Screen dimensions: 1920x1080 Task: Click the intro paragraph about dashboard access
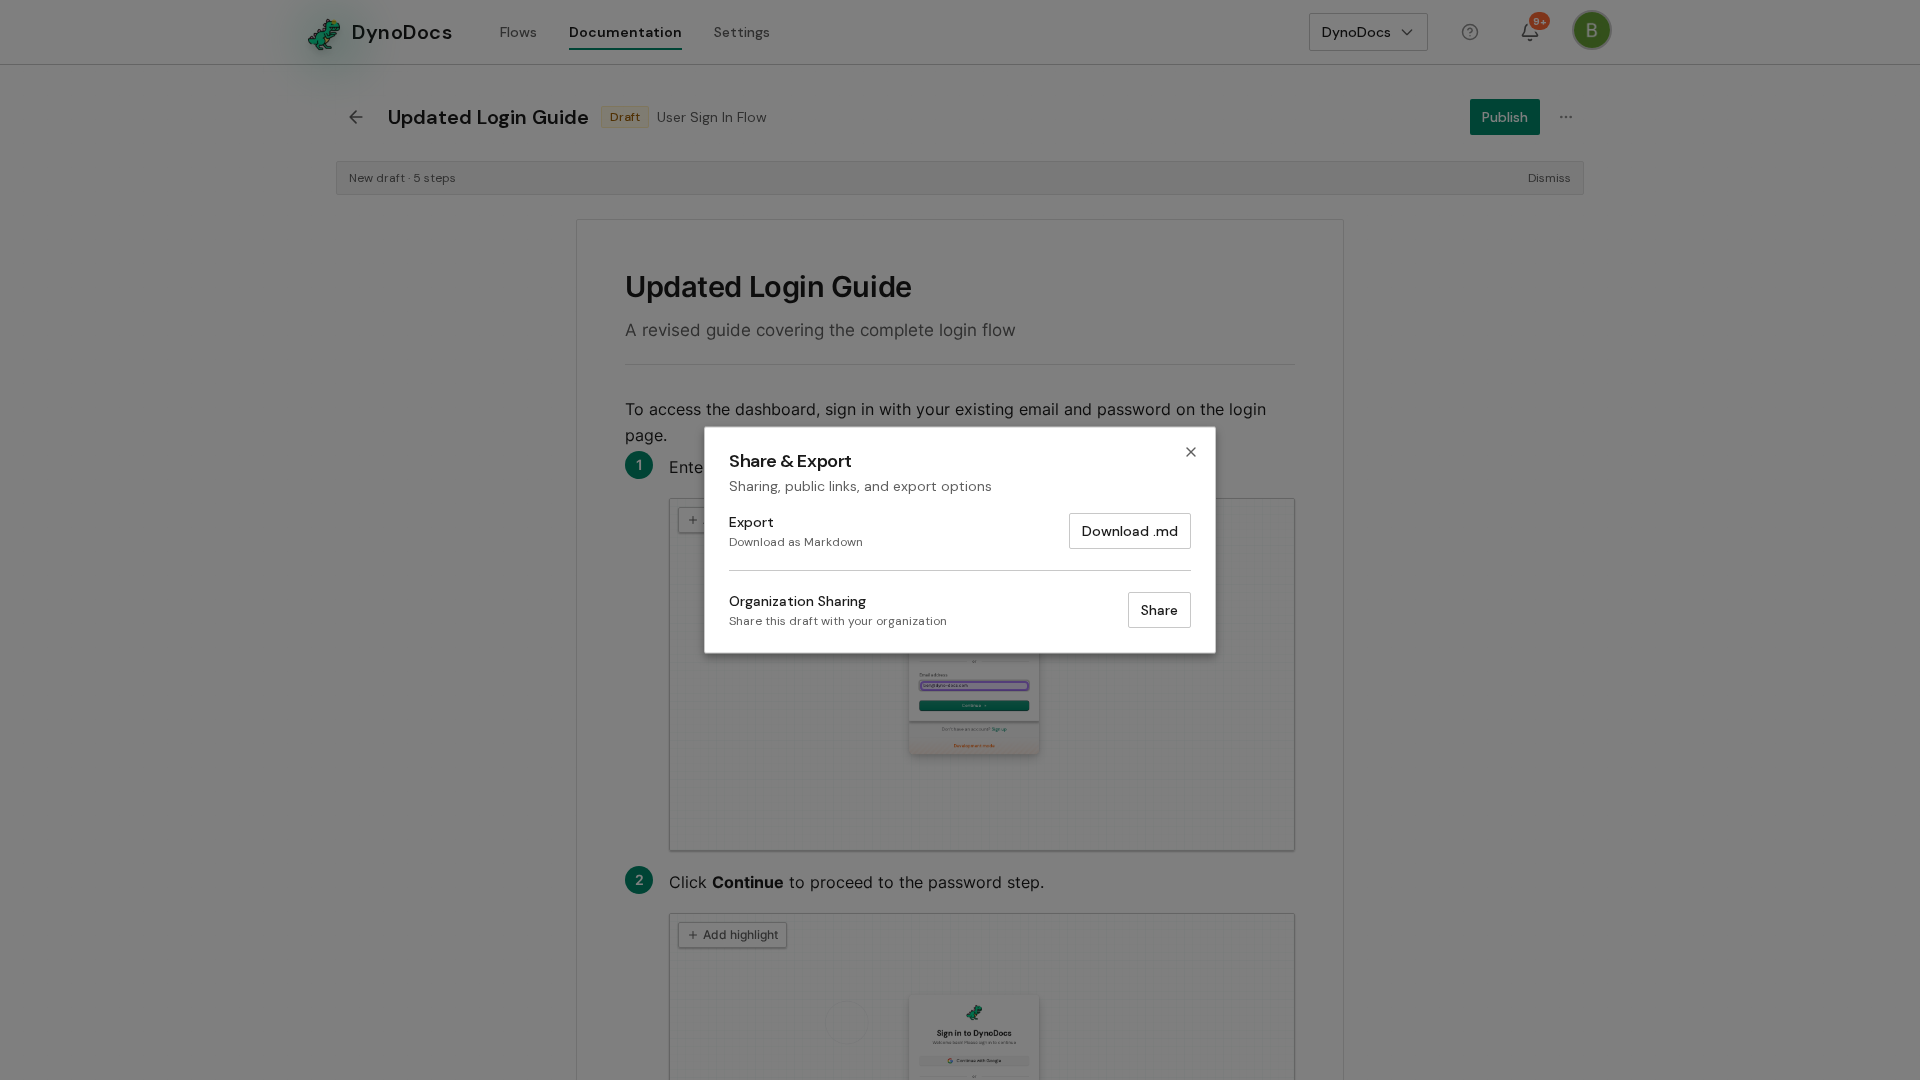pos(945,422)
